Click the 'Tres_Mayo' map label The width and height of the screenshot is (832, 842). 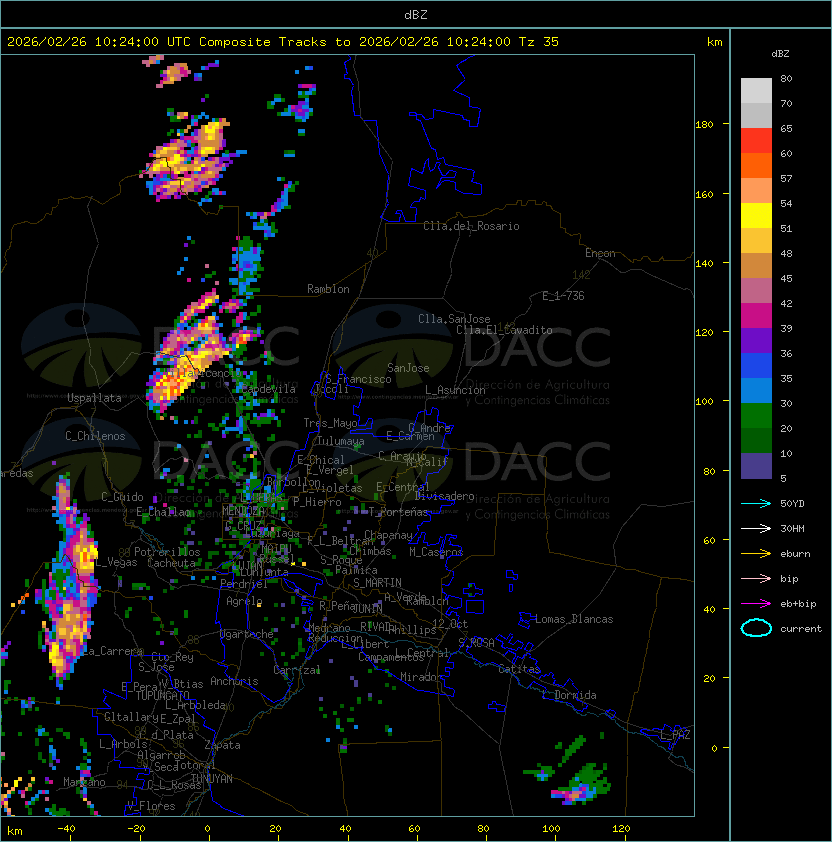point(330,423)
